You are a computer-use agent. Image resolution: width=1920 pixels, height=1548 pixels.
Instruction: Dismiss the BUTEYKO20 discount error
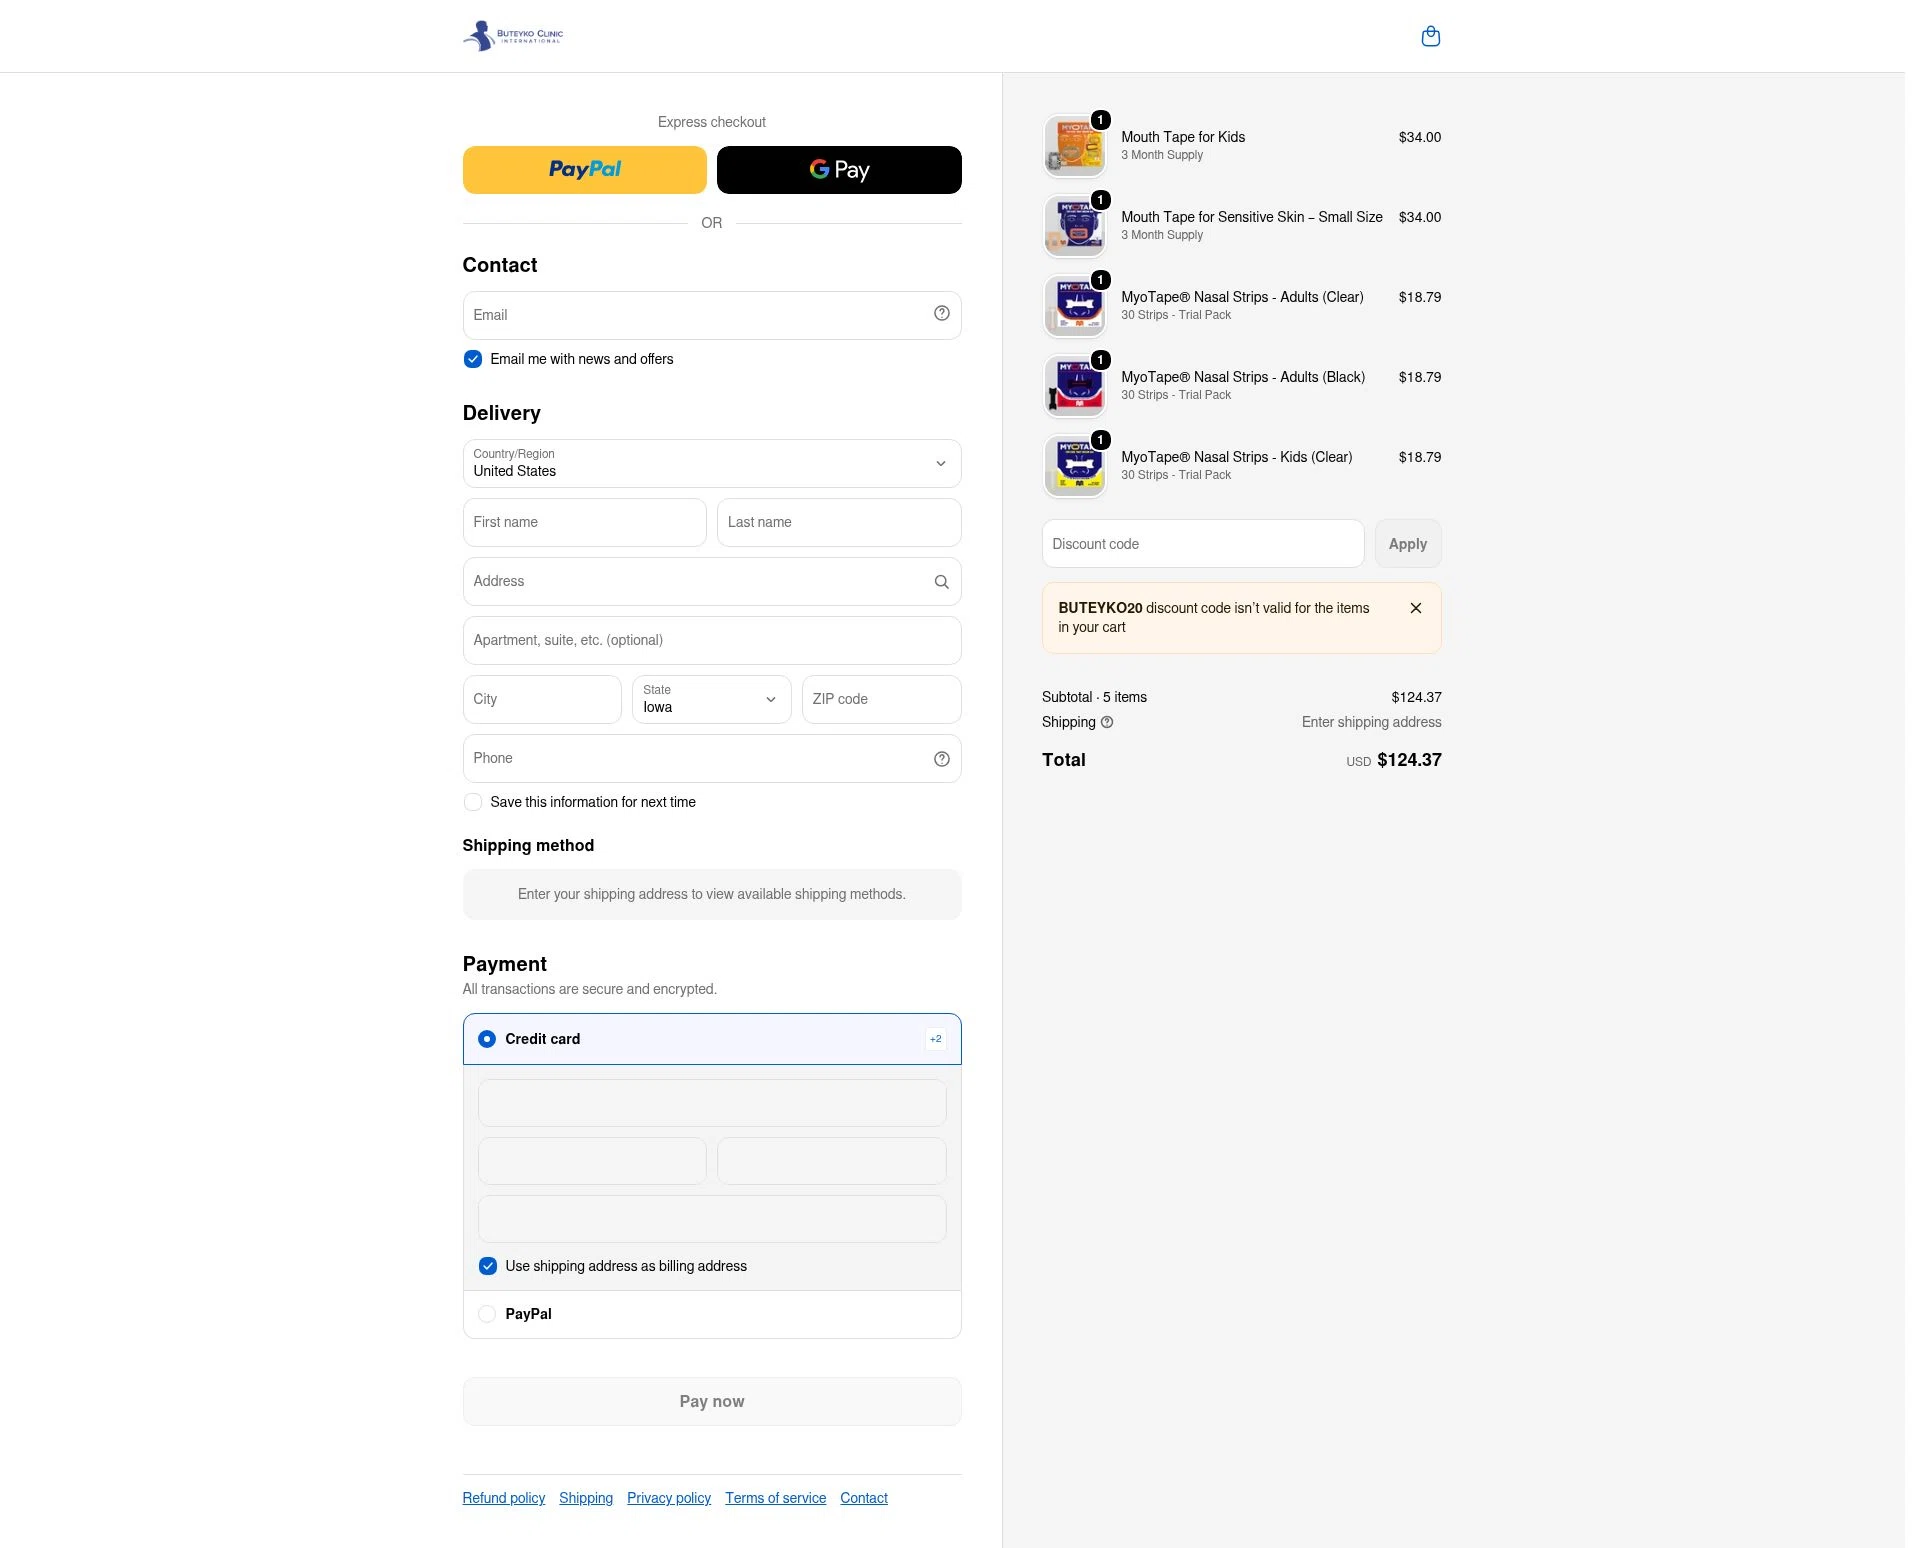(1415, 608)
